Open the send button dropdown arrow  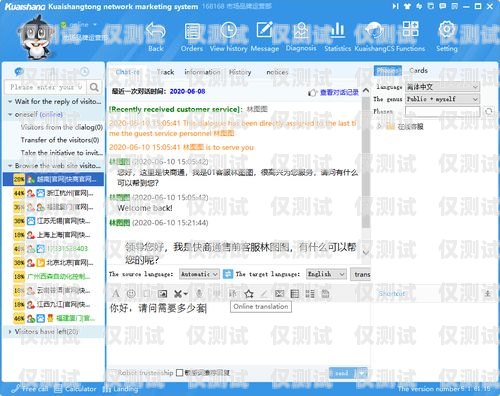[x=362, y=373]
